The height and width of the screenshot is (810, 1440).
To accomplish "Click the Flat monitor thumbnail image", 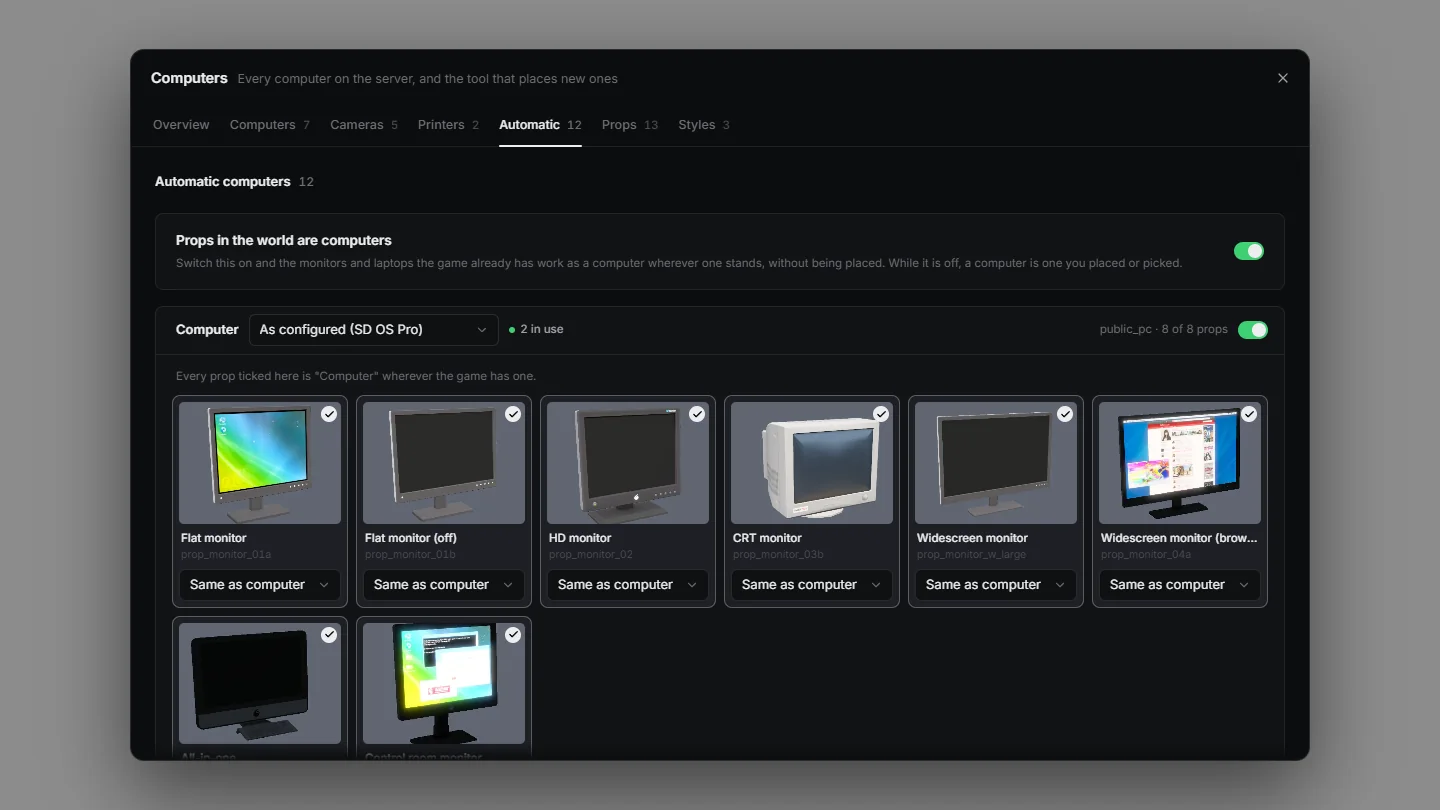I will pos(260,463).
